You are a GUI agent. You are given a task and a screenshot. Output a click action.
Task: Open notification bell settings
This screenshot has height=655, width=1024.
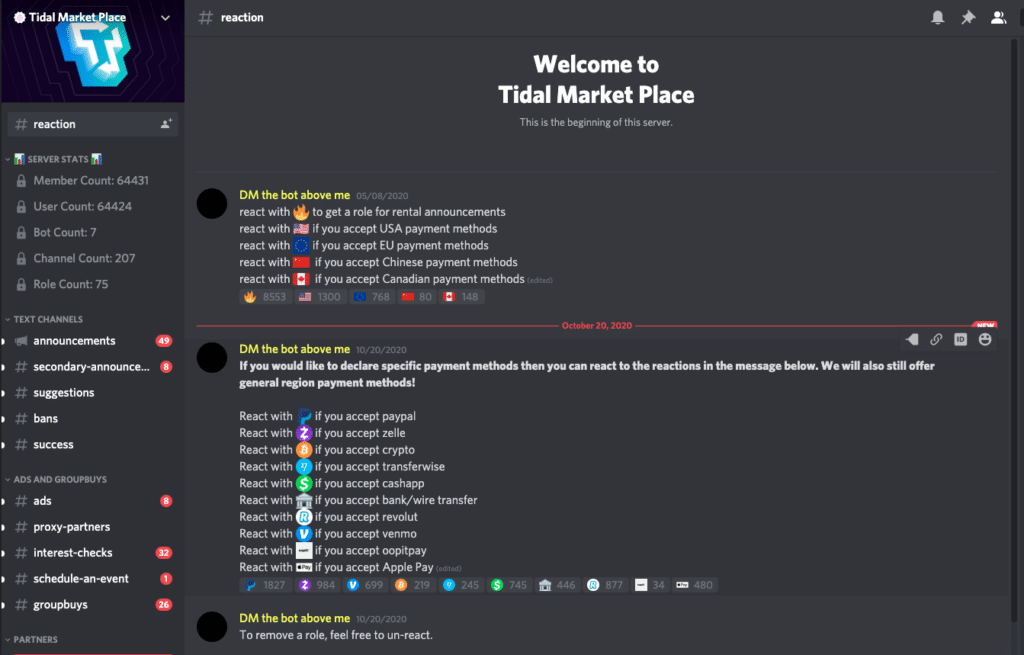[x=937, y=18]
